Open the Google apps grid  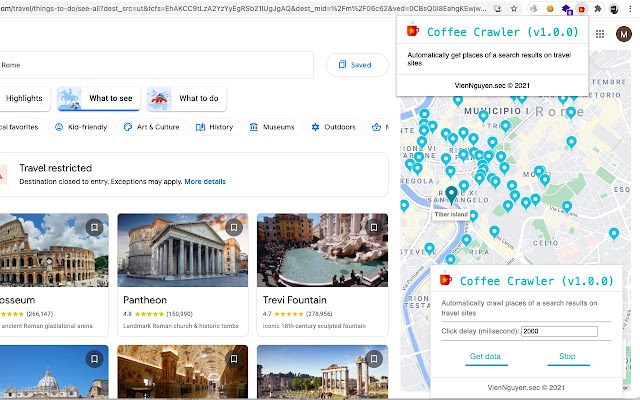tap(600, 34)
